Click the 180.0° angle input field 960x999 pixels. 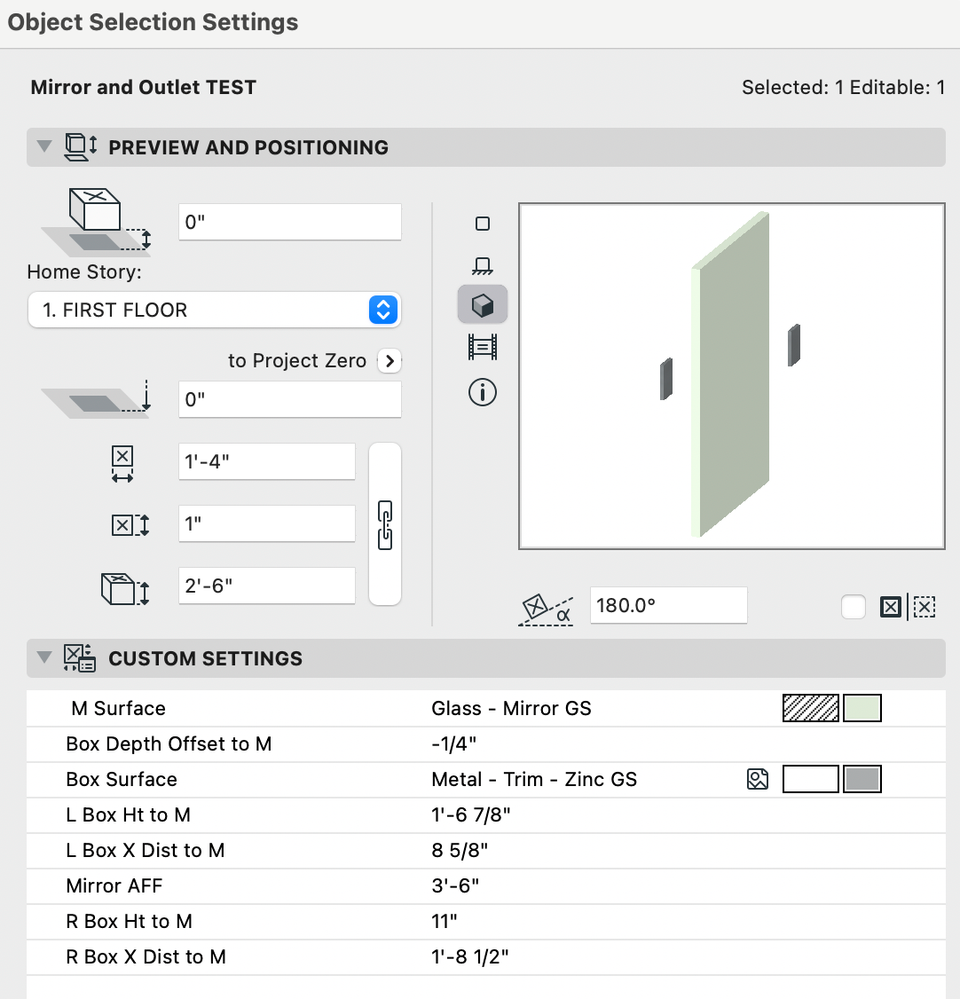pyautogui.click(x=668, y=604)
